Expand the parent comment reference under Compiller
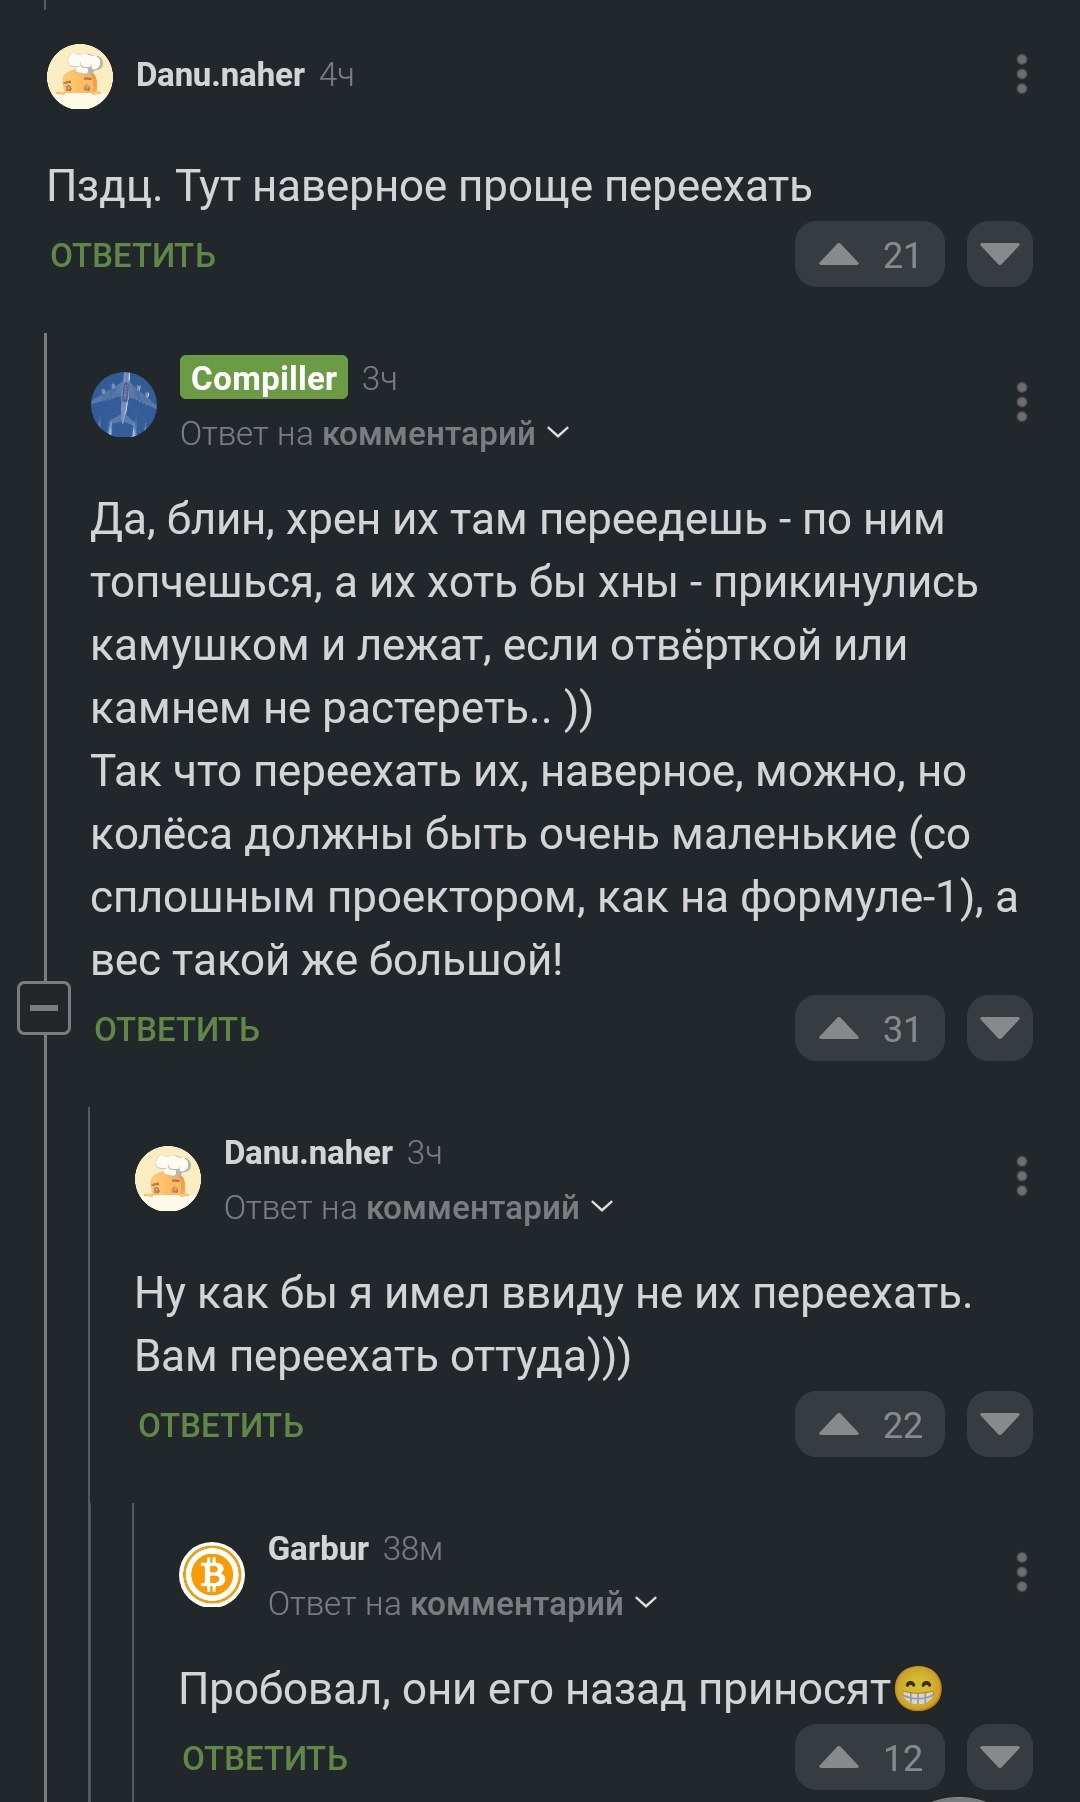The height and width of the screenshot is (1802, 1080). click(375, 434)
